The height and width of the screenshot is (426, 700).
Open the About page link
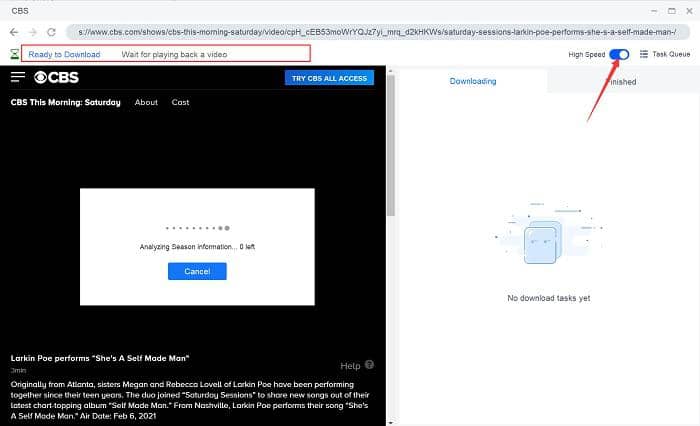[146, 102]
